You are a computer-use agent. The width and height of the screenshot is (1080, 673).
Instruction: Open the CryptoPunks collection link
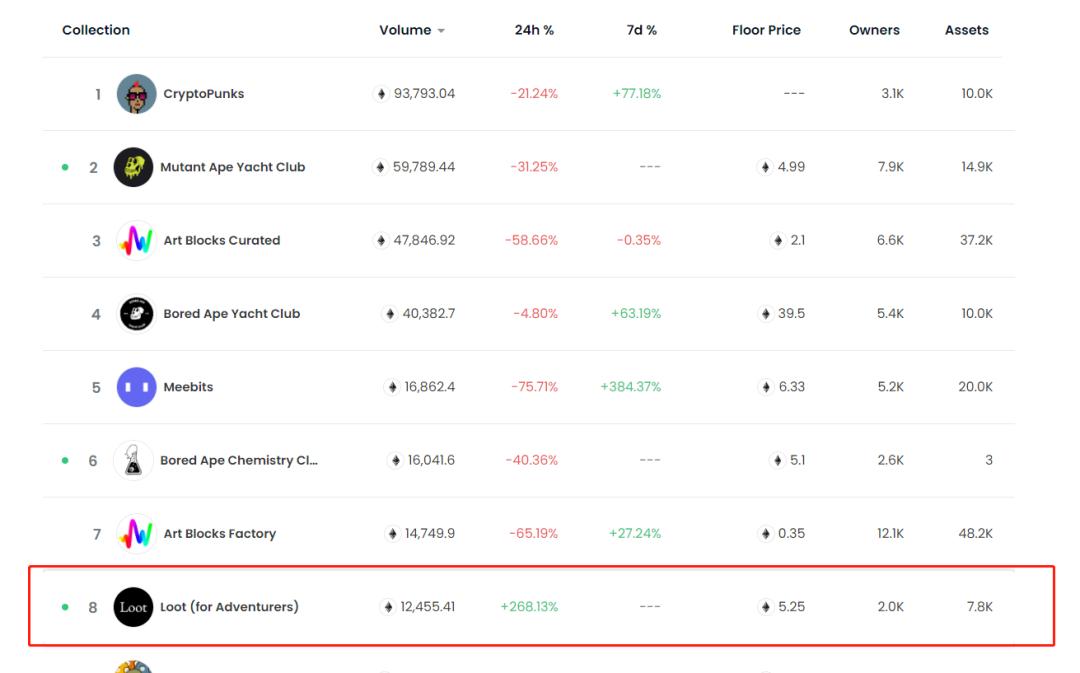(x=203, y=94)
